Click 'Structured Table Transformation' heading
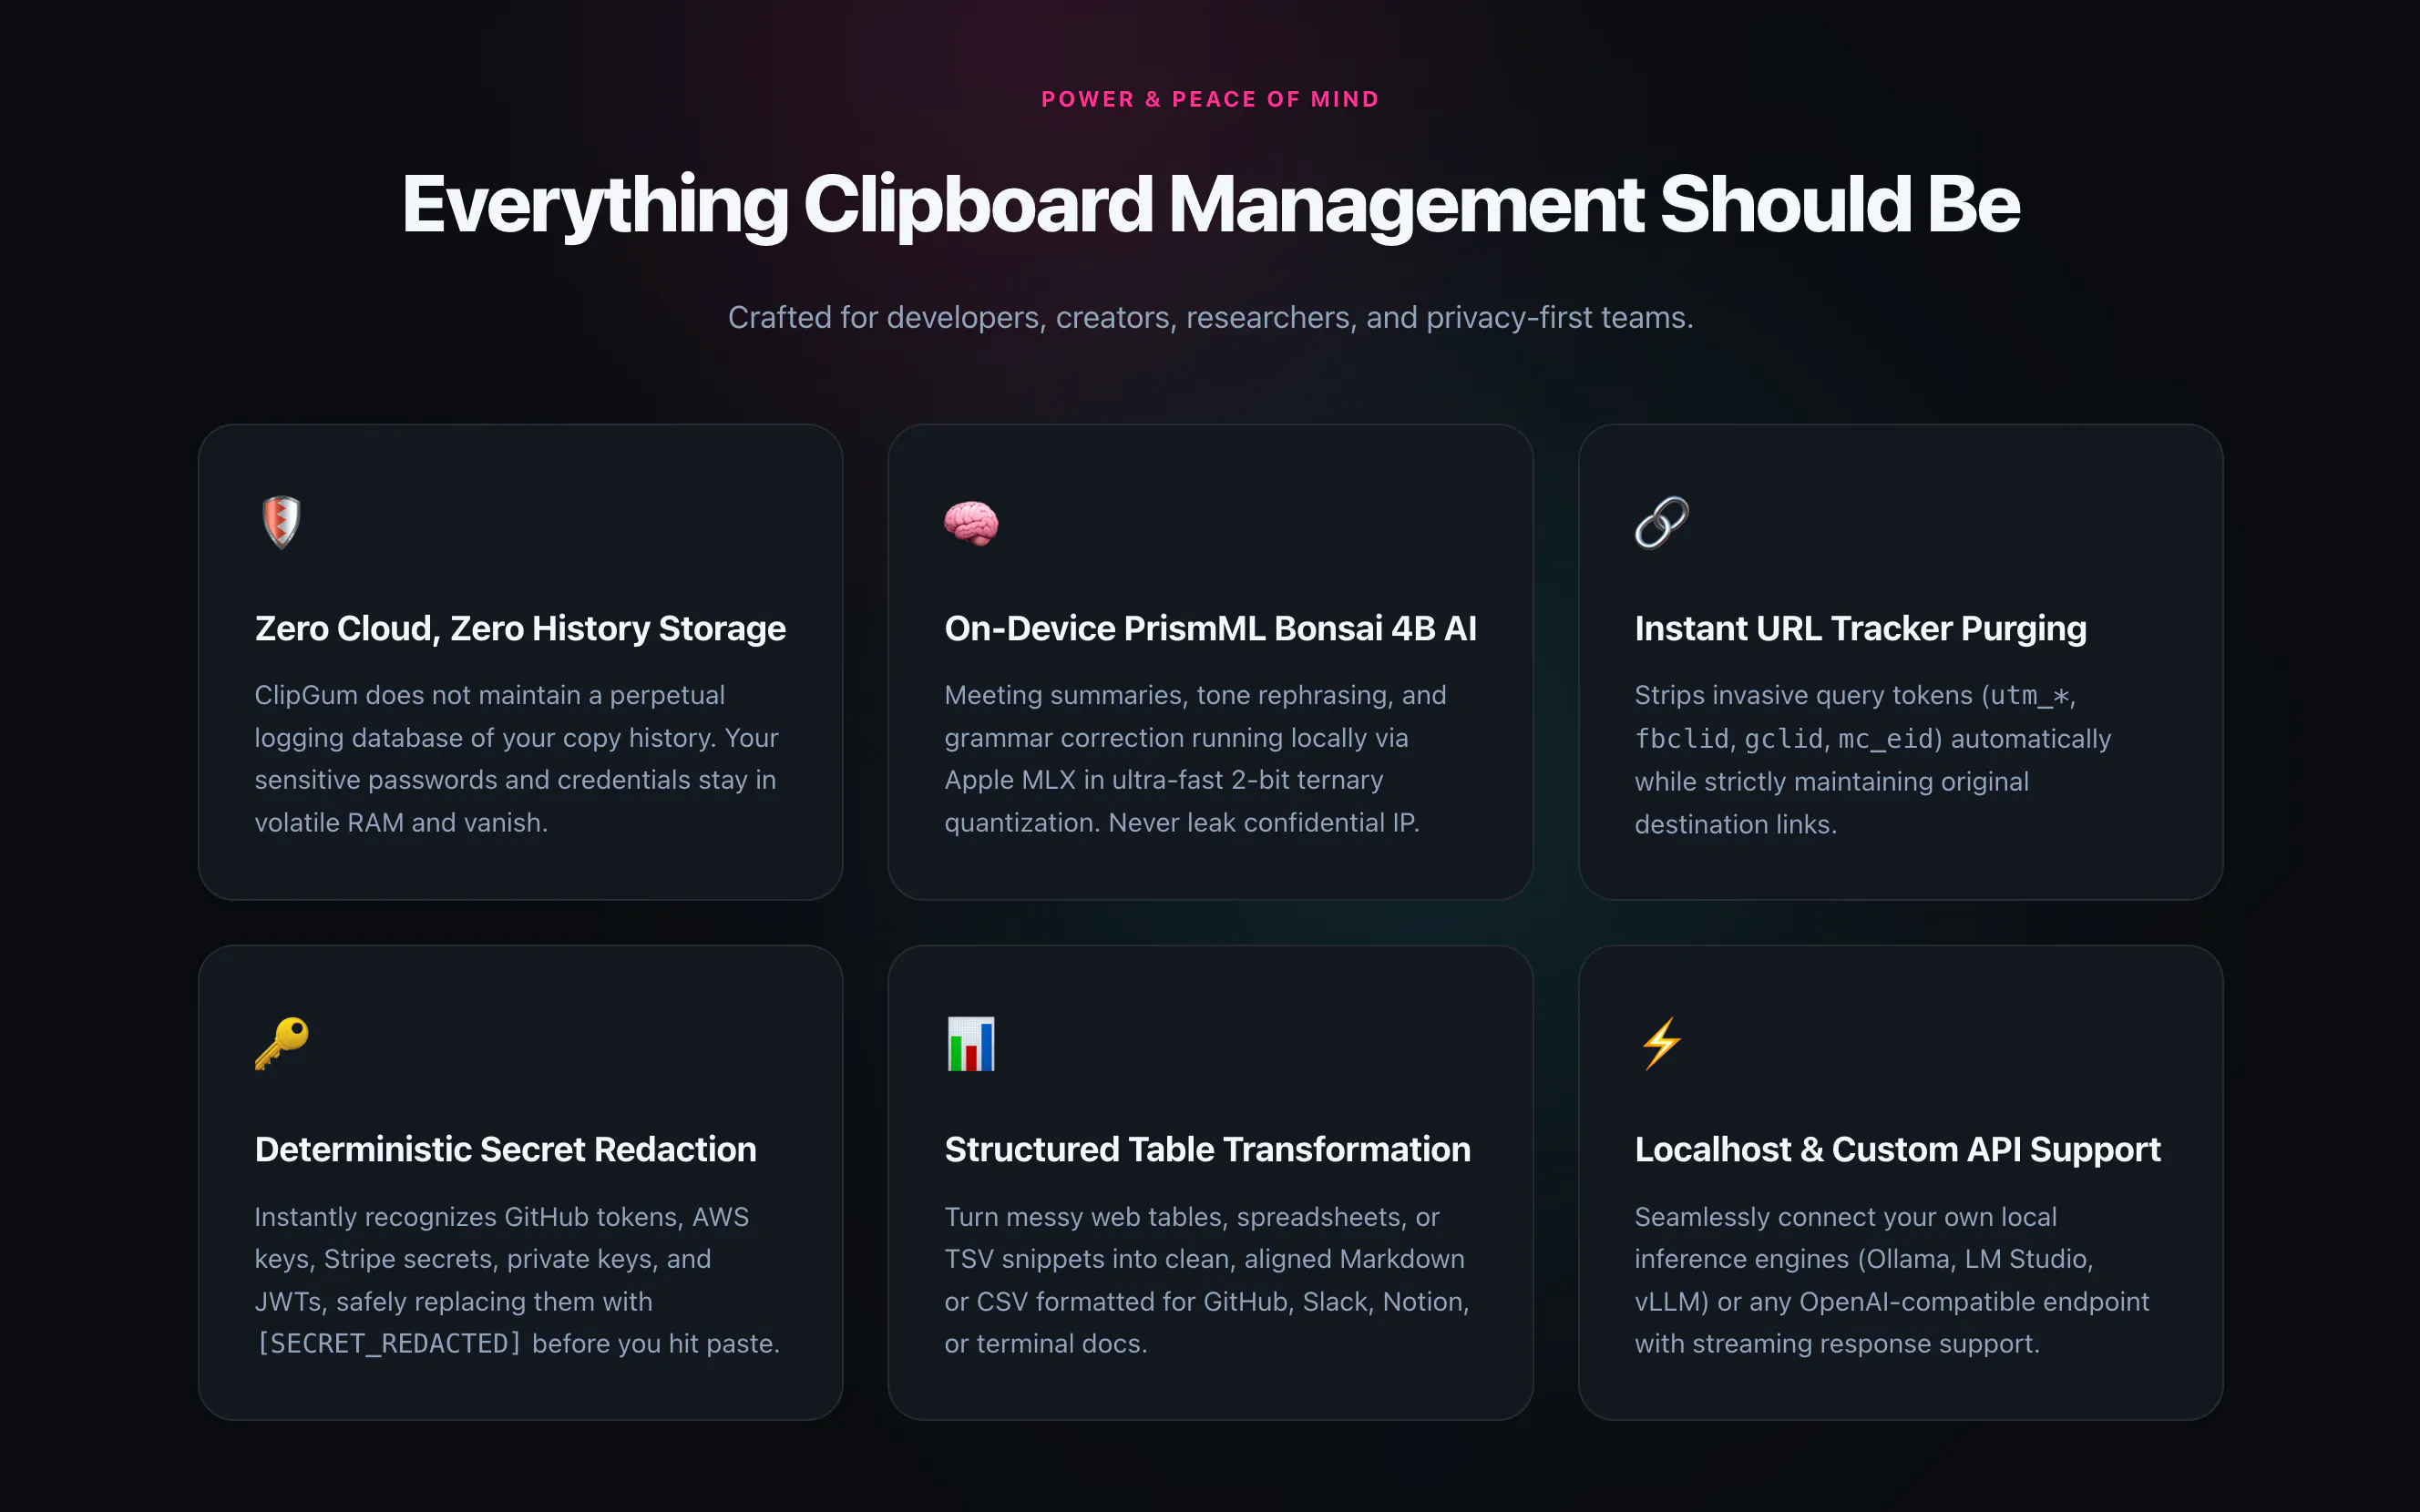The width and height of the screenshot is (2420, 1512). coord(1207,1149)
